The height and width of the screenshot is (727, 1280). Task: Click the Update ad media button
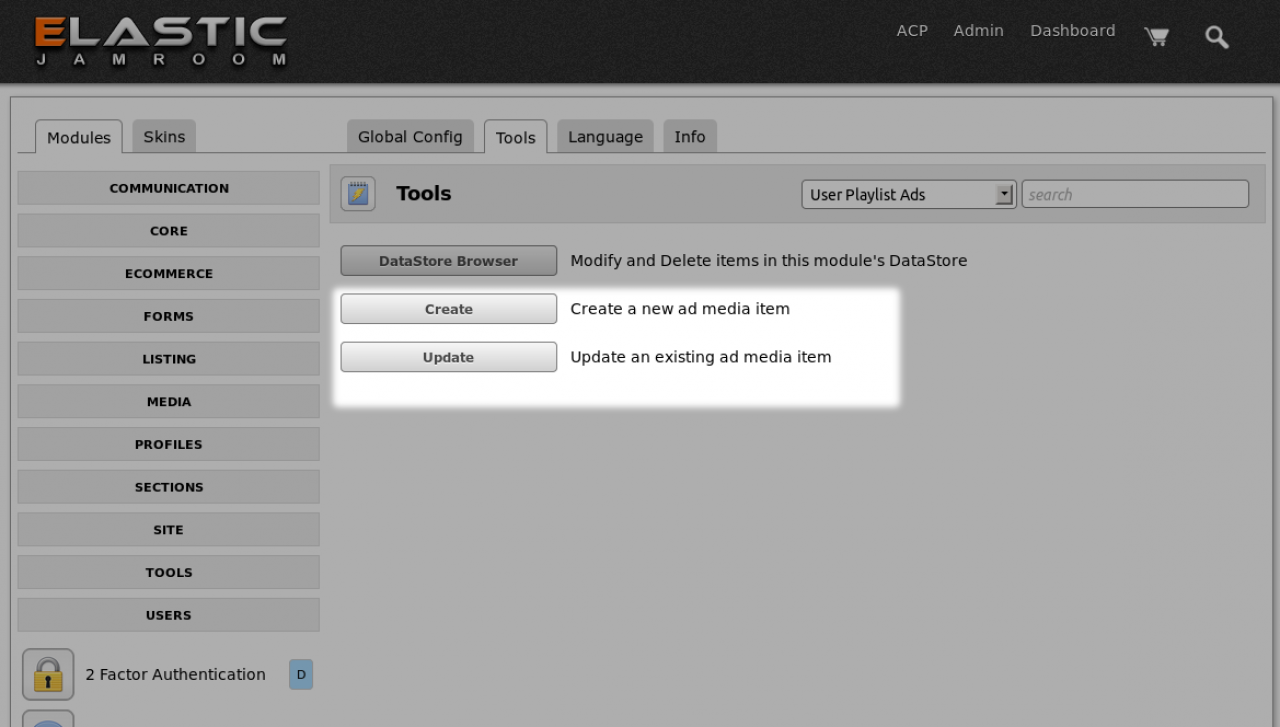(x=449, y=357)
